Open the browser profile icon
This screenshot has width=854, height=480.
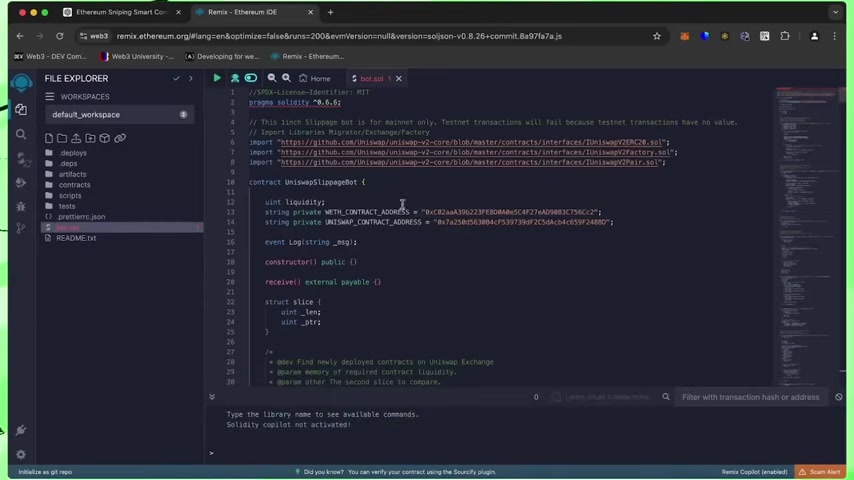(814, 36)
